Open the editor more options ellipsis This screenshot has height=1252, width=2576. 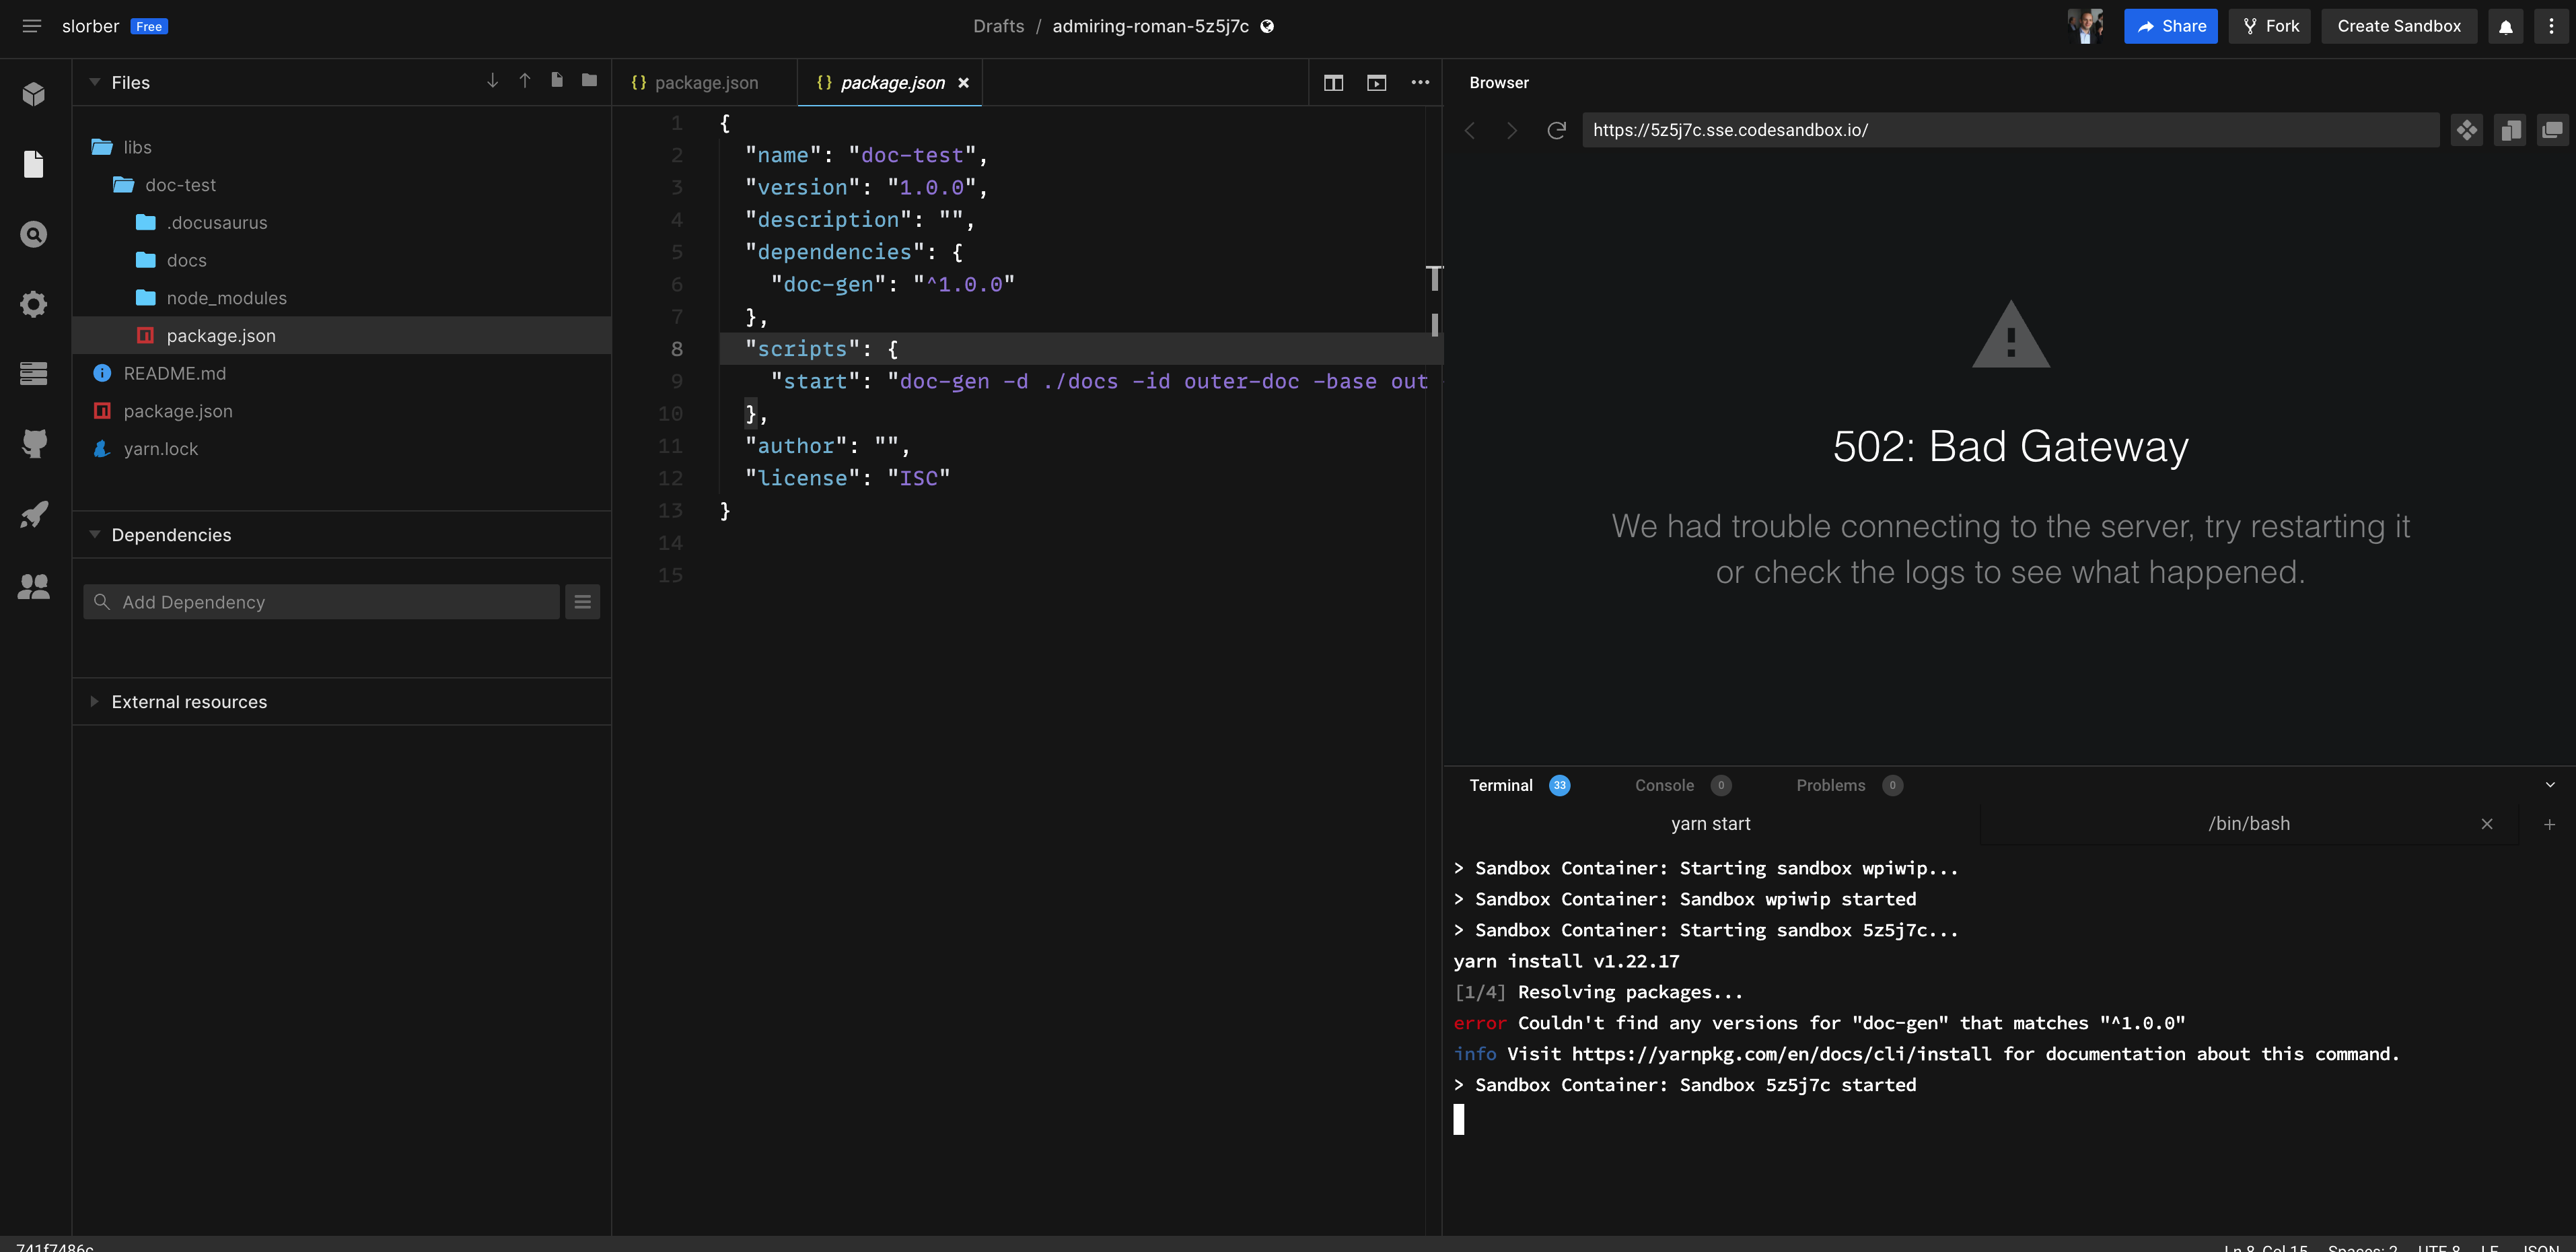tap(1420, 82)
